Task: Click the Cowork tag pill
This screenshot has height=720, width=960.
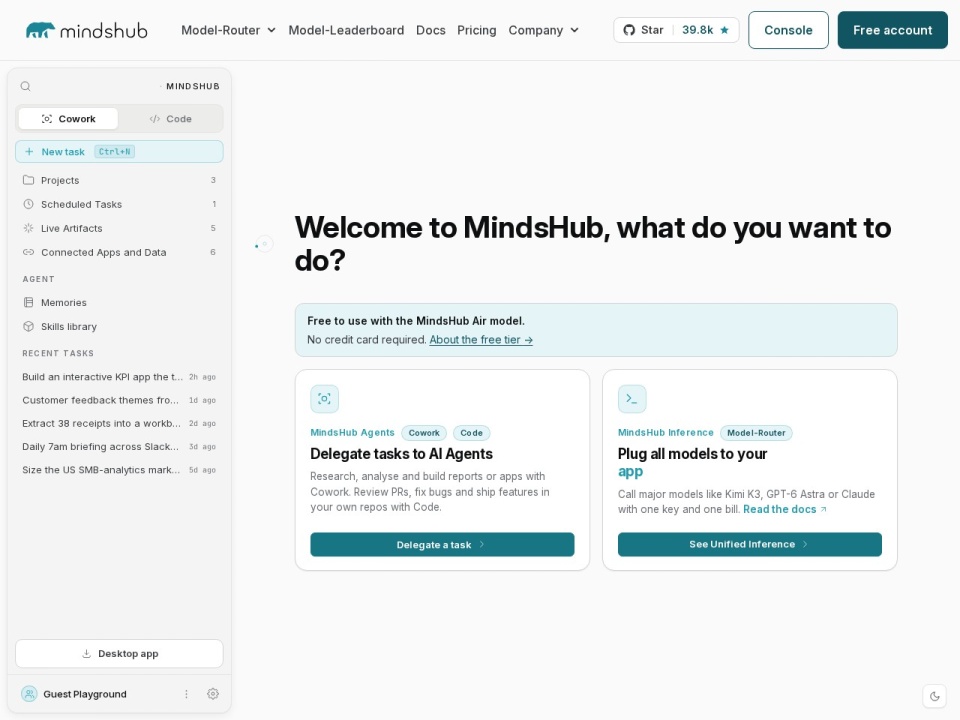Action: point(424,433)
